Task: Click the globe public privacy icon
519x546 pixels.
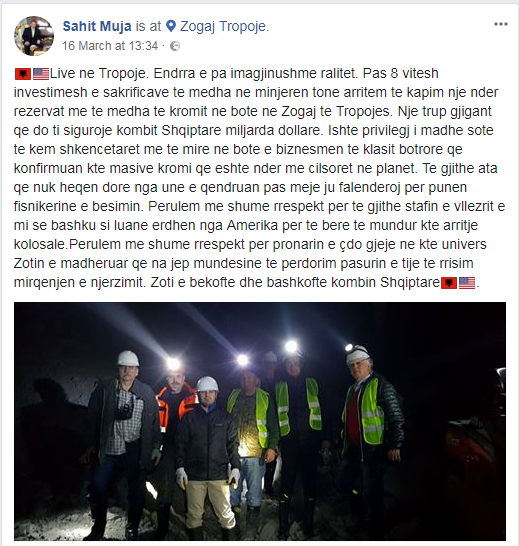Action: [x=175, y=46]
